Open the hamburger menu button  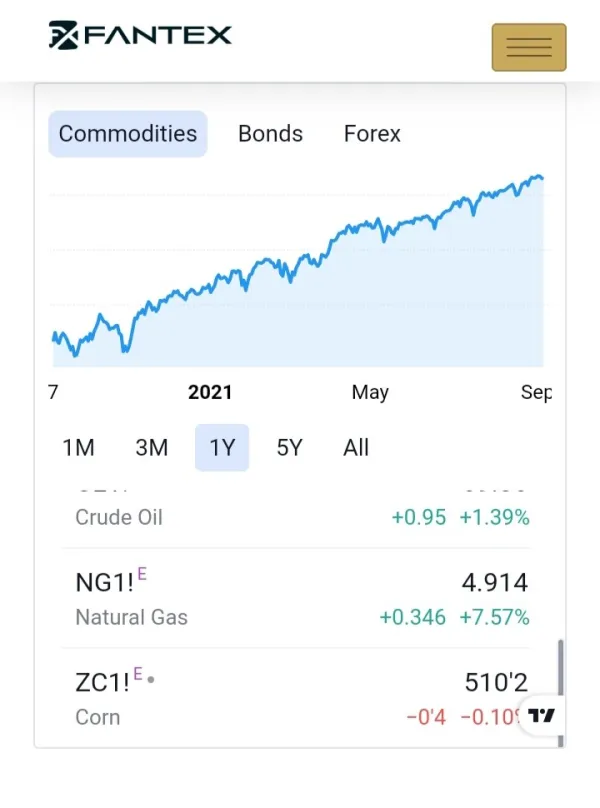[x=528, y=47]
